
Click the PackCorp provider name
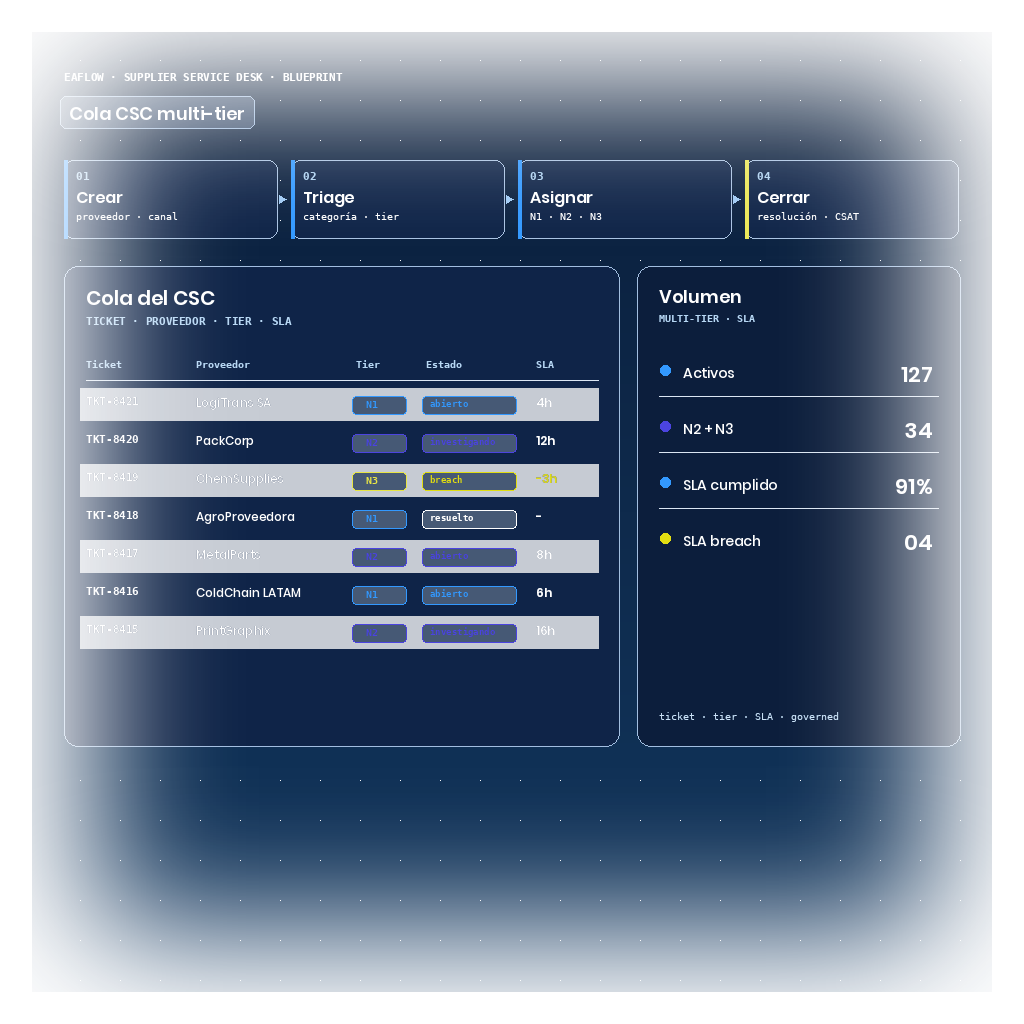tap(225, 441)
